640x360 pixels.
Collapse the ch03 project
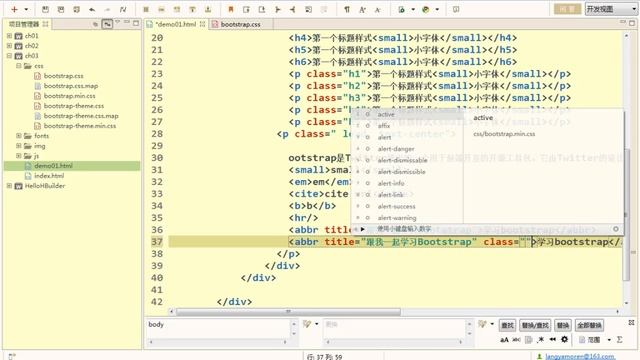pos(9,56)
